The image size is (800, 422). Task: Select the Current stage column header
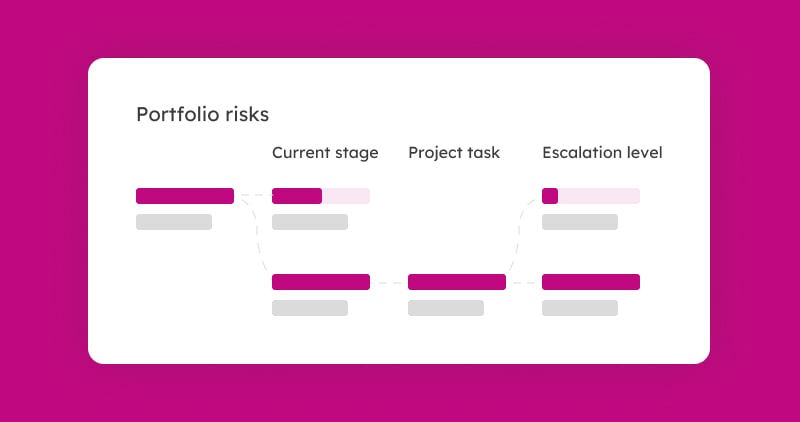point(325,153)
